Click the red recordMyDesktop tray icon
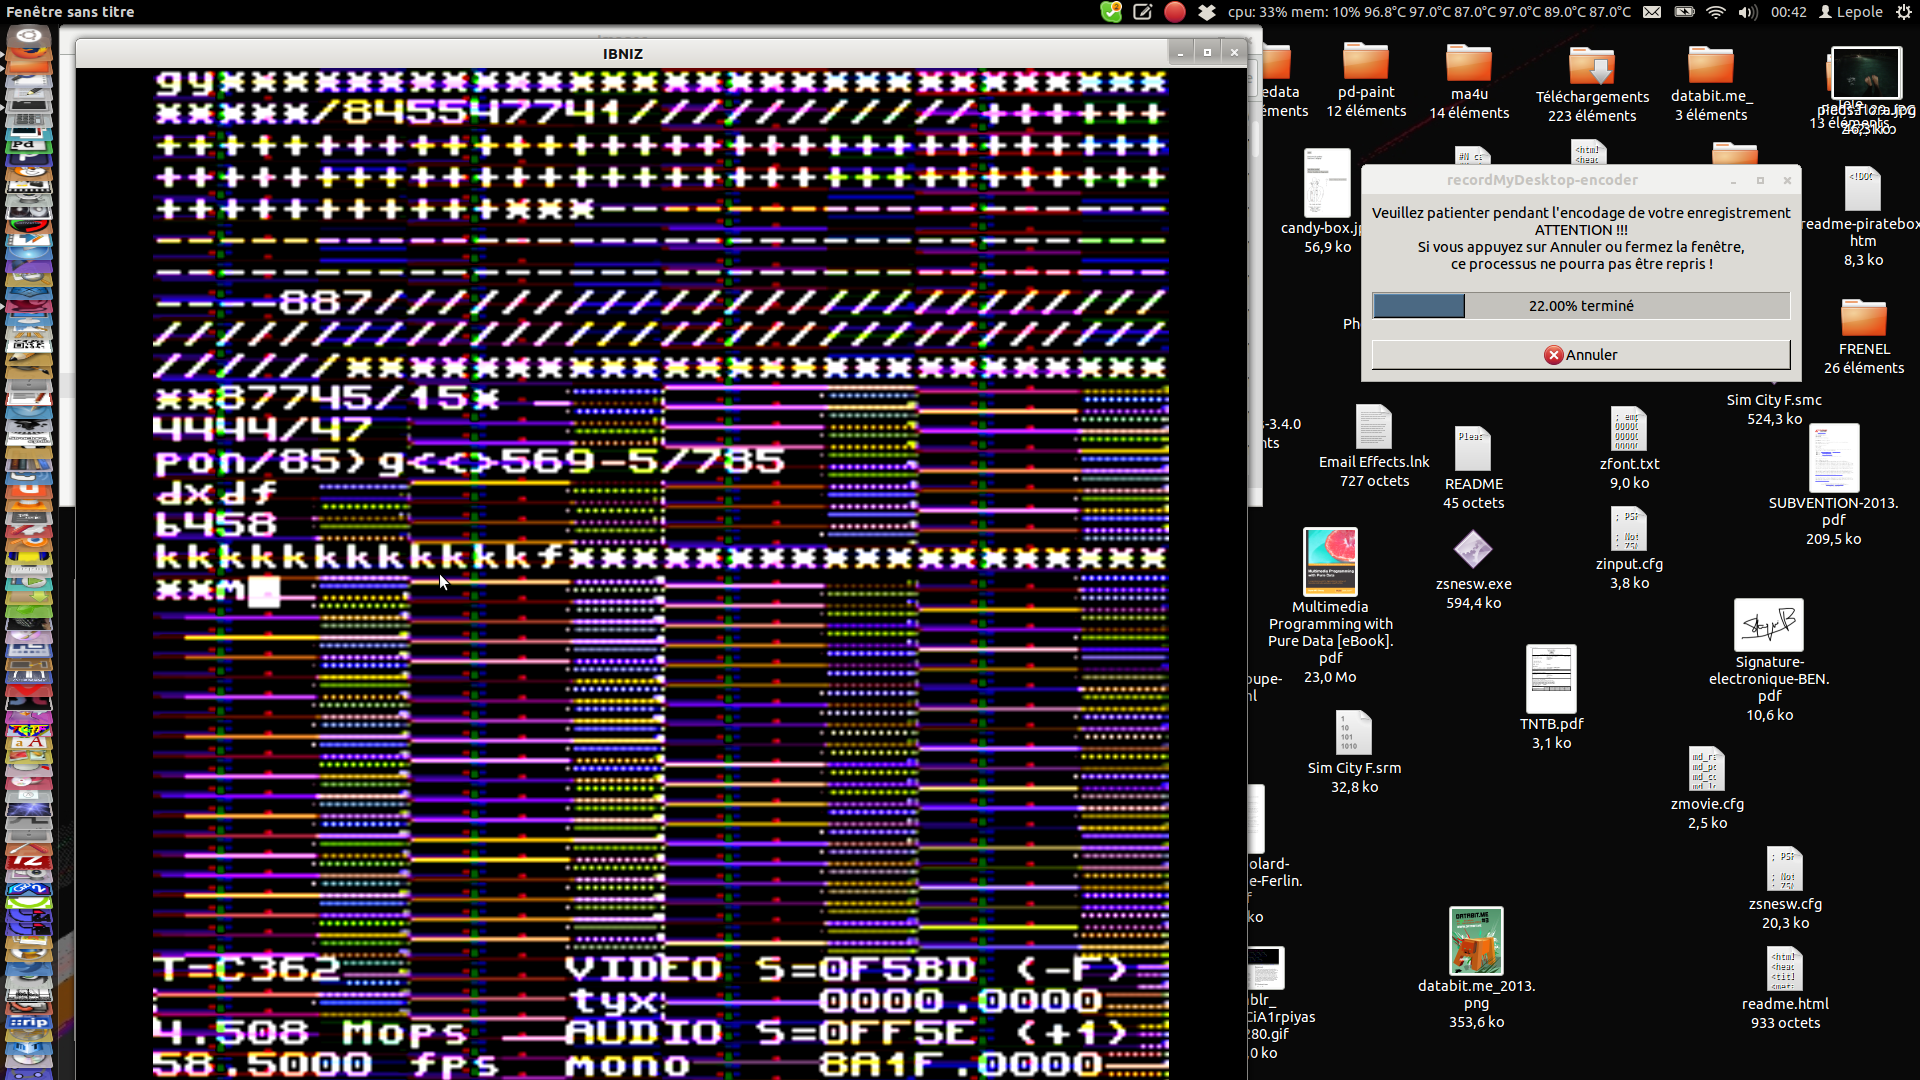1920x1080 pixels. point(1175,12)
